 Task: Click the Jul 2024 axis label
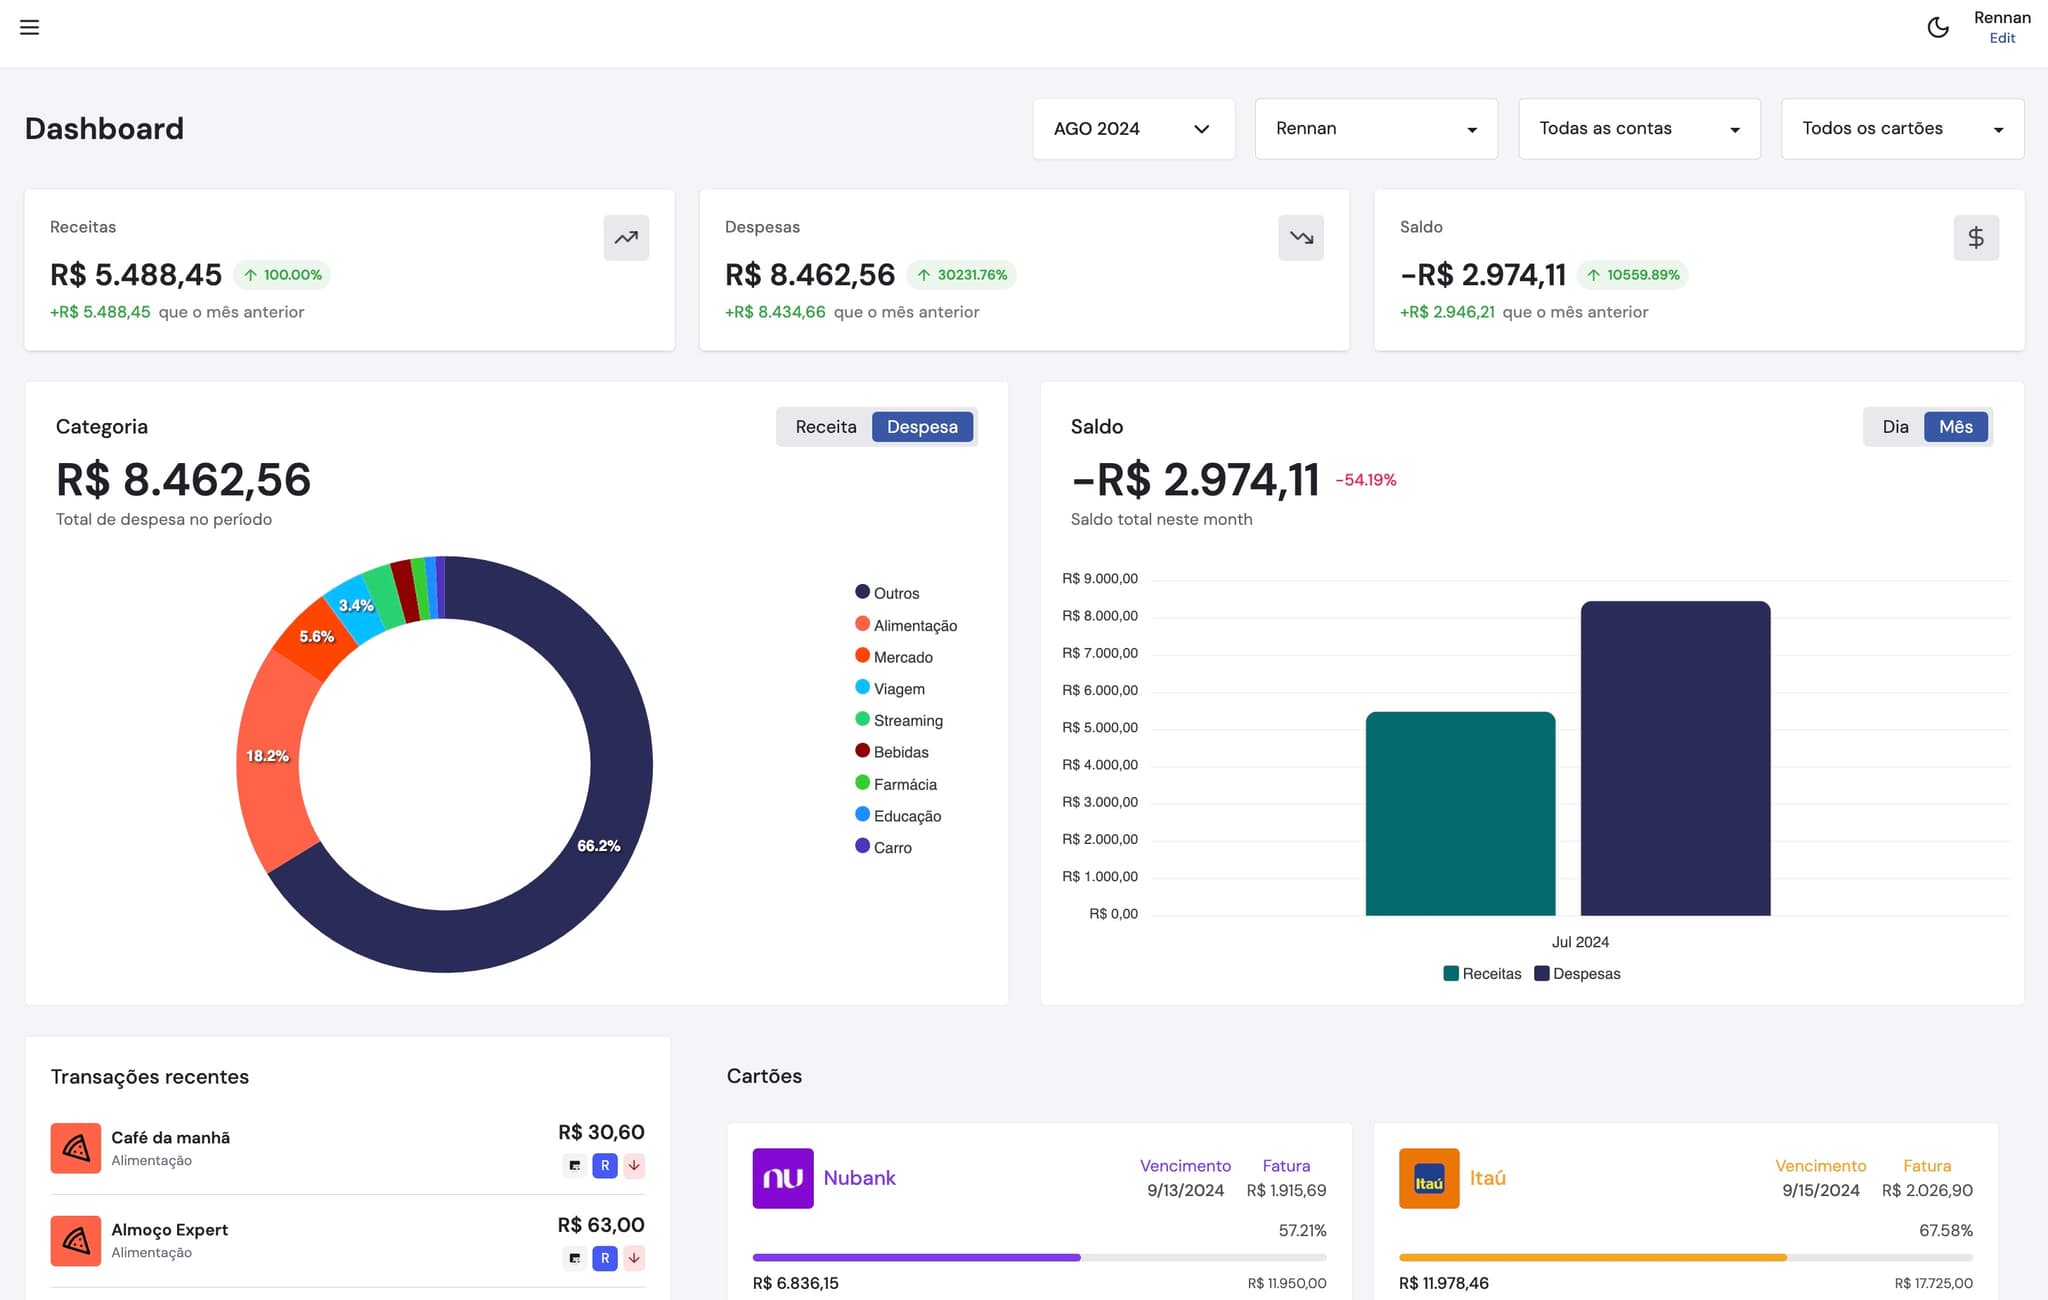(1580, 942)
